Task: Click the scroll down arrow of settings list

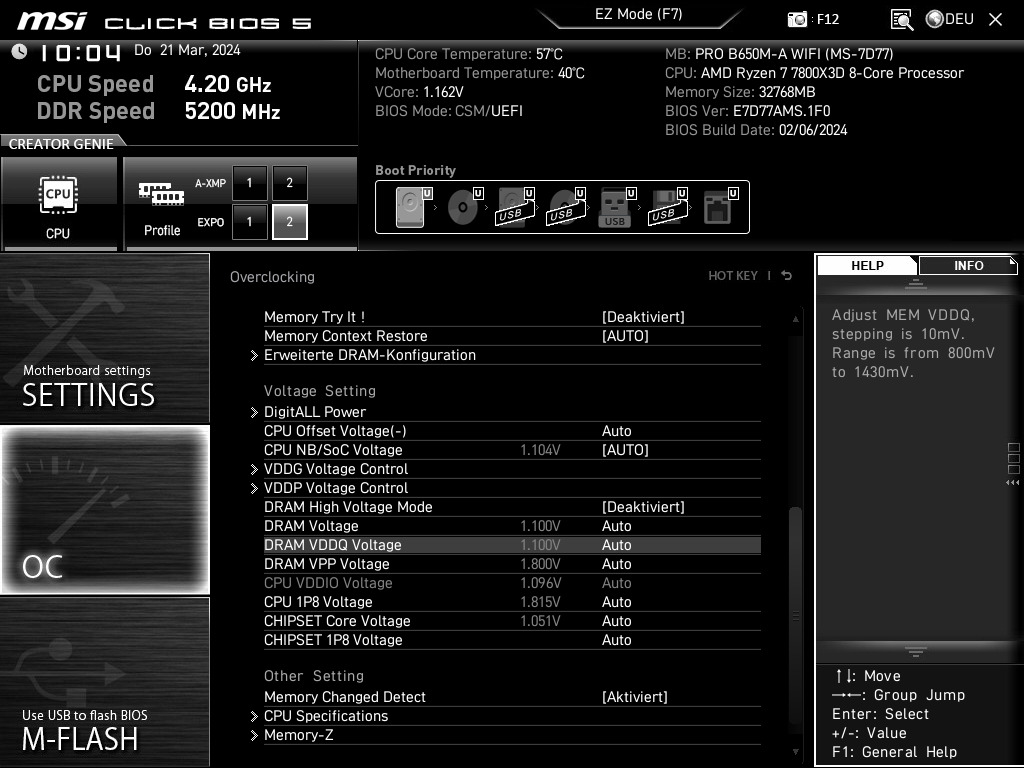Action: [795, 752]
